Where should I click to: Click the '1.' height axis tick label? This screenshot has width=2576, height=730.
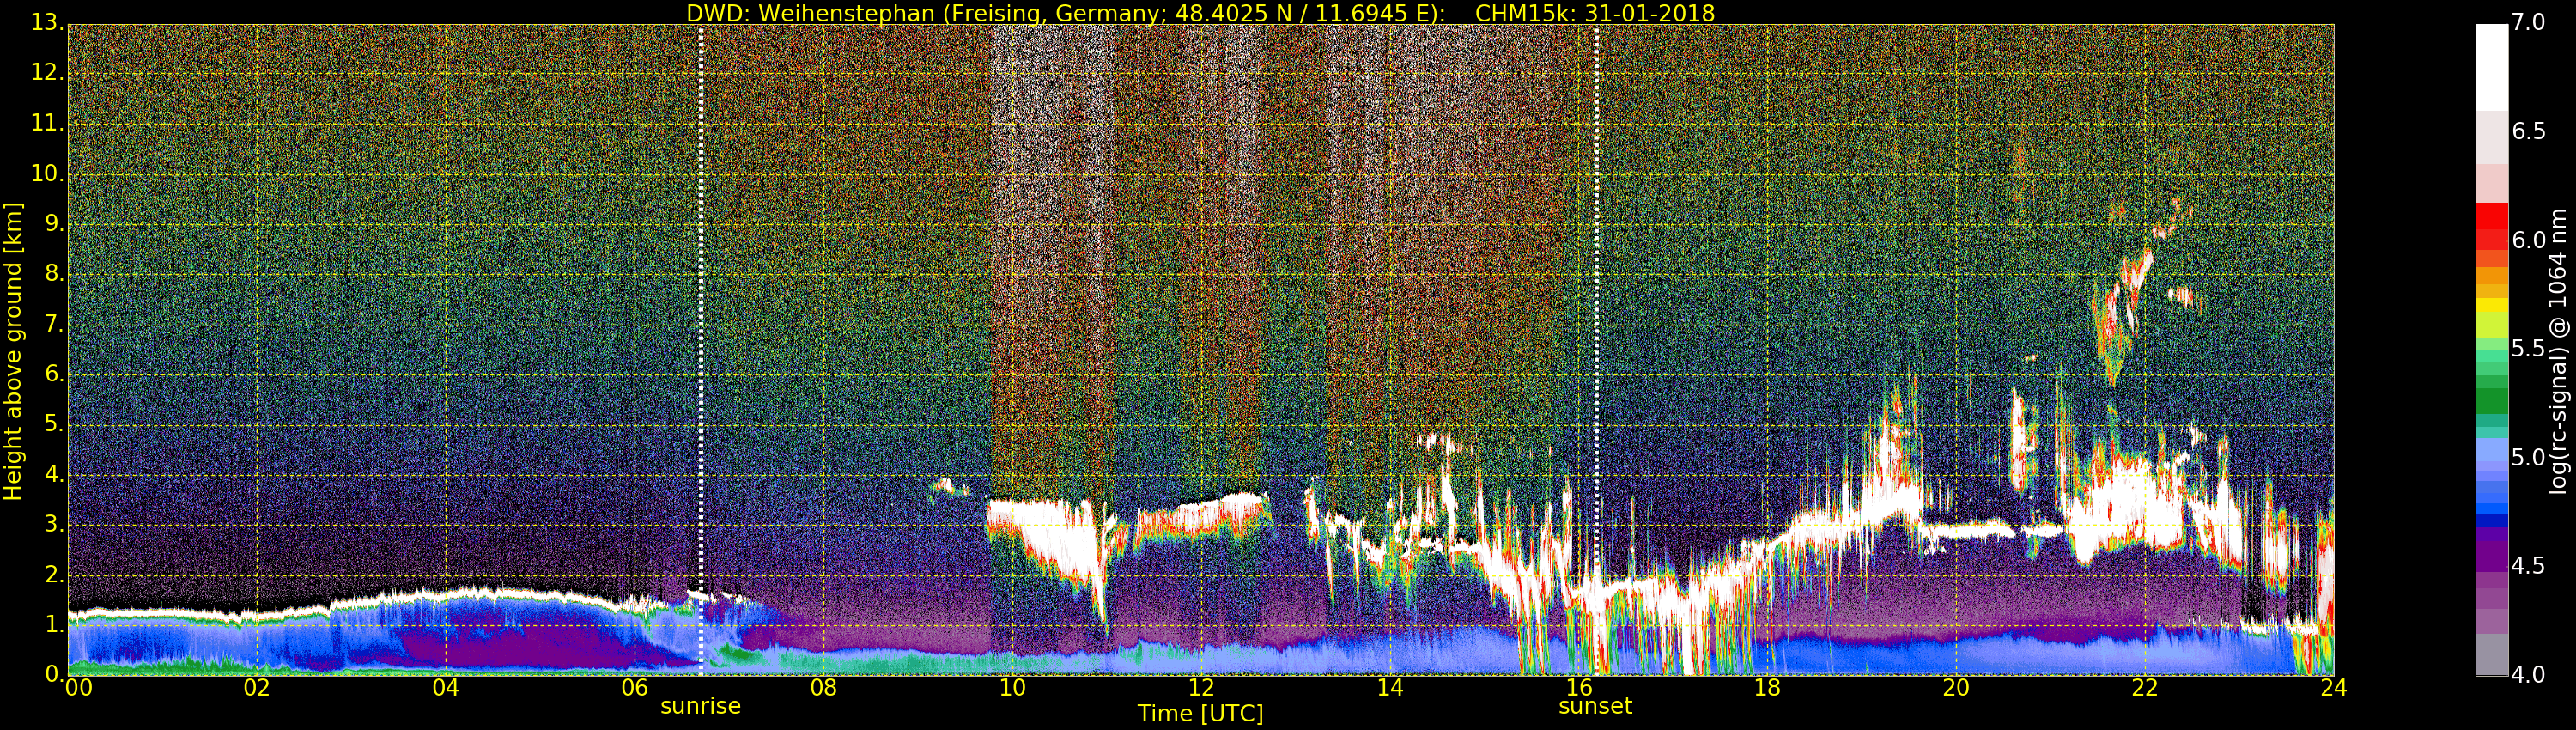[x=53, y=624]
